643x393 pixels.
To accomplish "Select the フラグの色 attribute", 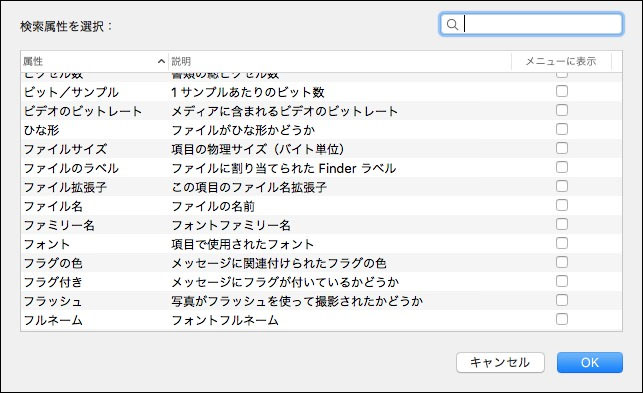I will 53,263.
